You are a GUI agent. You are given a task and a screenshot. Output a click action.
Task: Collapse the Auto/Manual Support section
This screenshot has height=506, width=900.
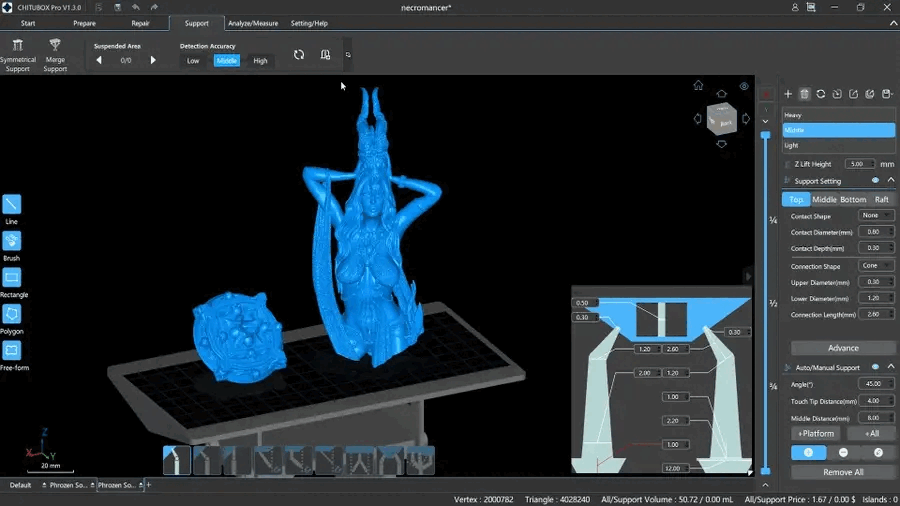(890, 367)
